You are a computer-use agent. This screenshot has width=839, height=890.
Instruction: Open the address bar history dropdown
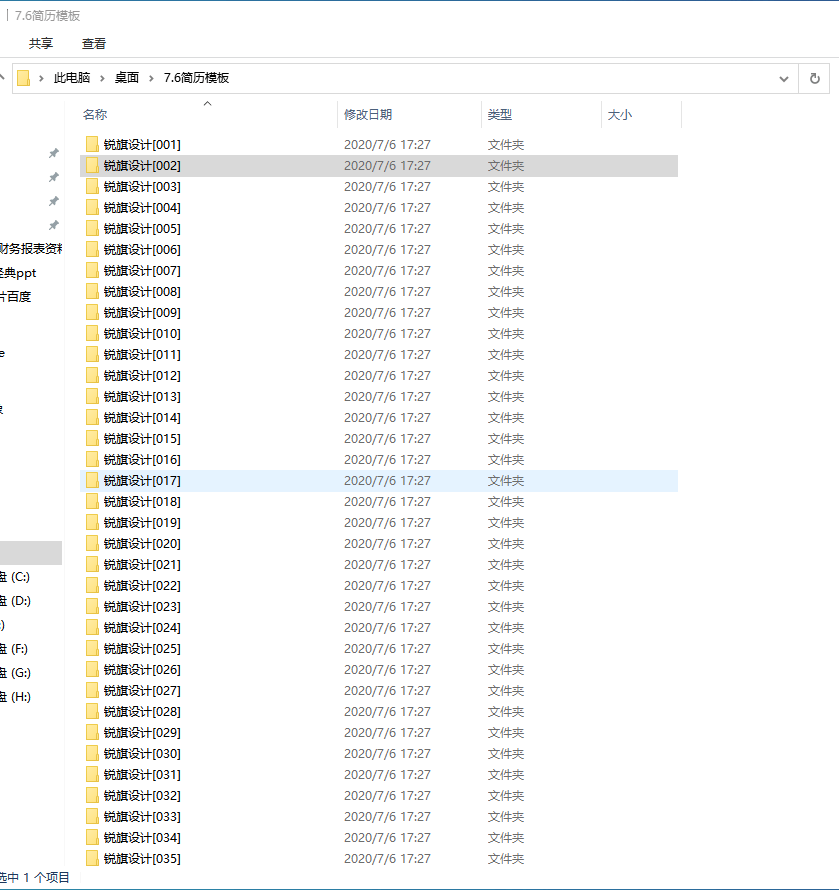(784, 78)
